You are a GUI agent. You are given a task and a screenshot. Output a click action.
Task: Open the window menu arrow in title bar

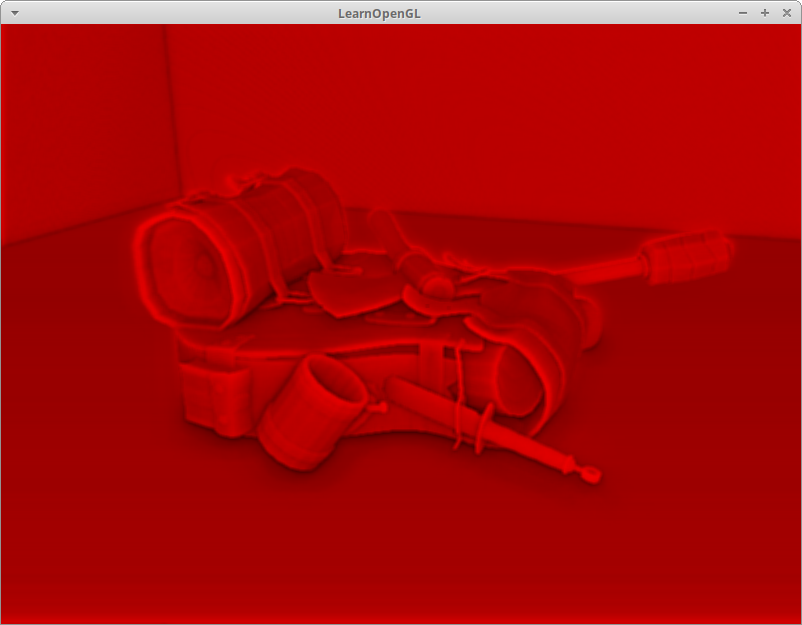click(x=14, y=12)
